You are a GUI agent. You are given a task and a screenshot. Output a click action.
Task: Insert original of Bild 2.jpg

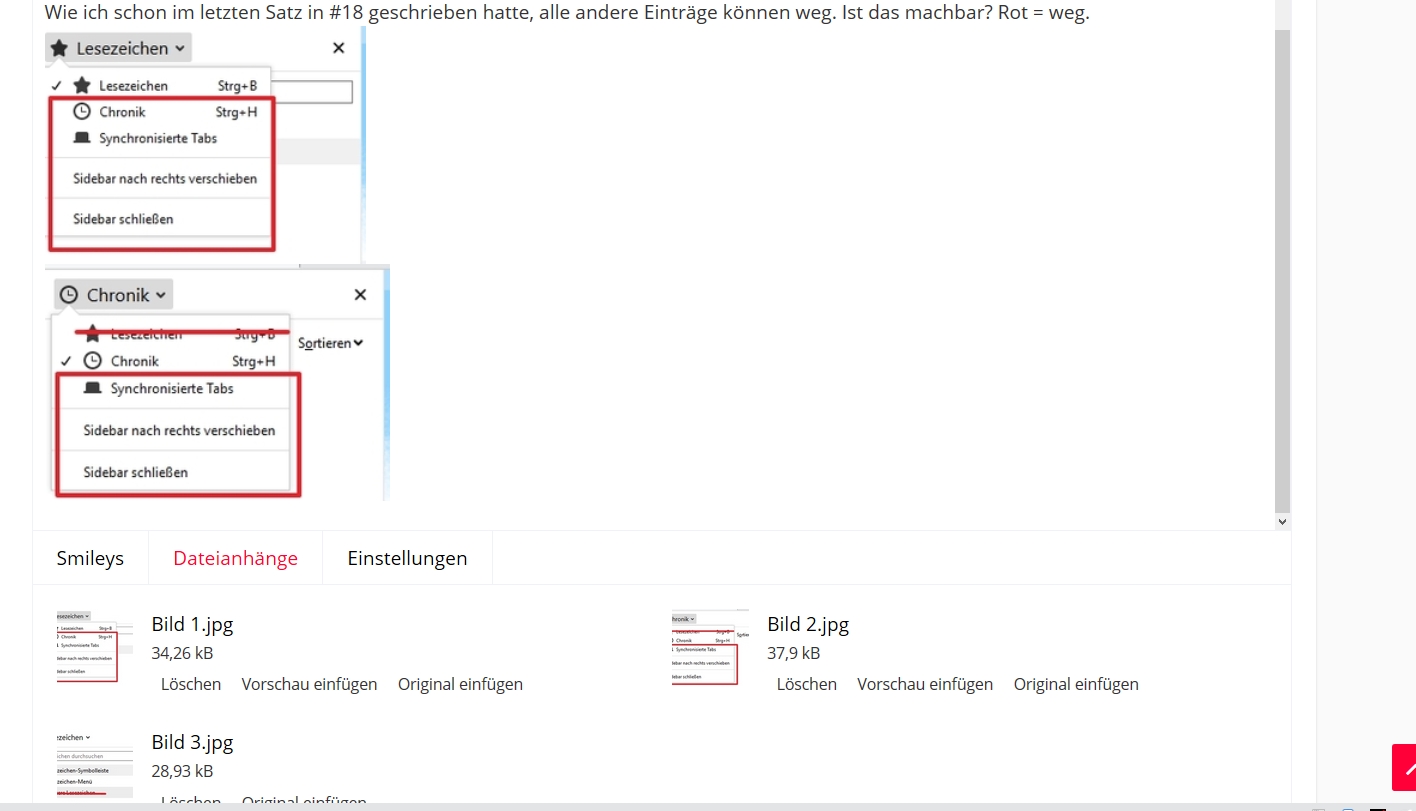point(1076,684)
